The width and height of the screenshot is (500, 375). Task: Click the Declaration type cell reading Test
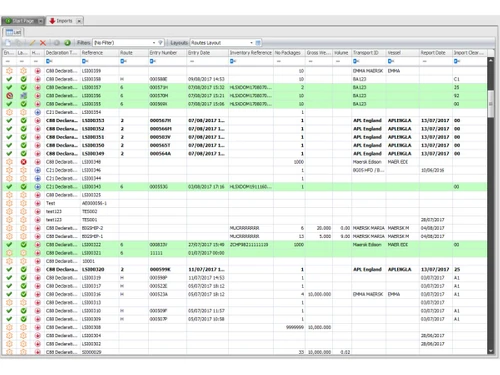pos(62,203)
